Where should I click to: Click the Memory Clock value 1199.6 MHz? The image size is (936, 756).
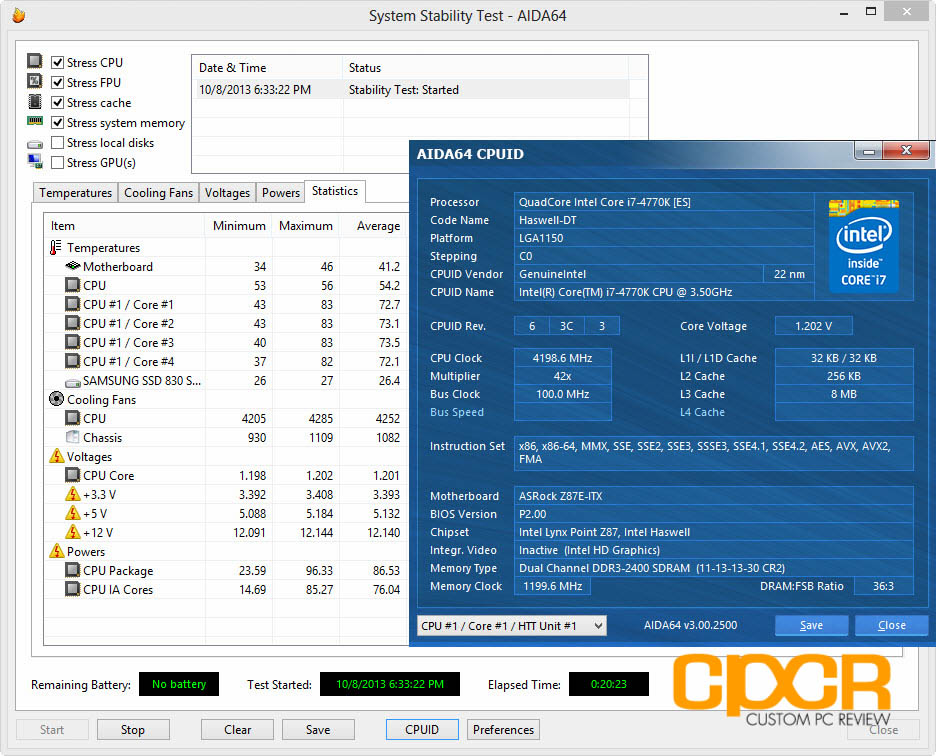pos(553,586)
